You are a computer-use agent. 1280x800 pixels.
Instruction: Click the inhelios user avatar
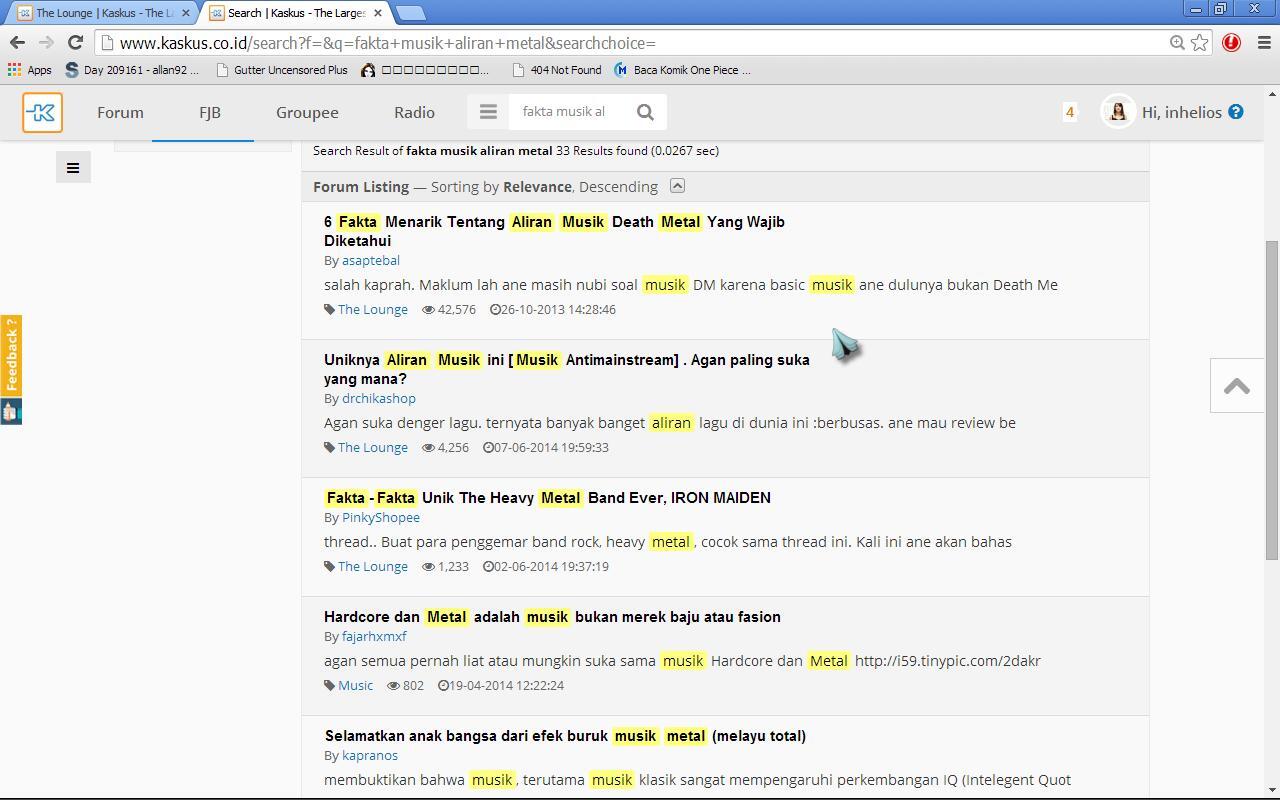tap(1118, 112)
